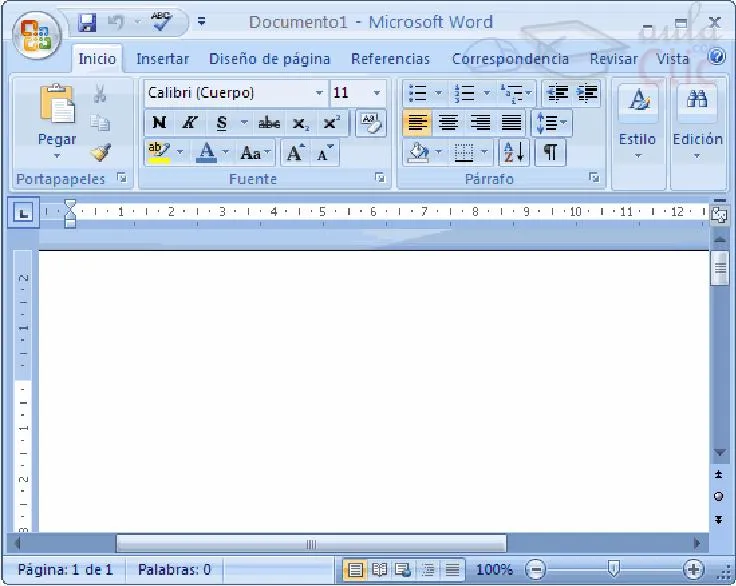This screenshot has width=736, height=586.
Task: Align text right
Action: coord(480,123)
